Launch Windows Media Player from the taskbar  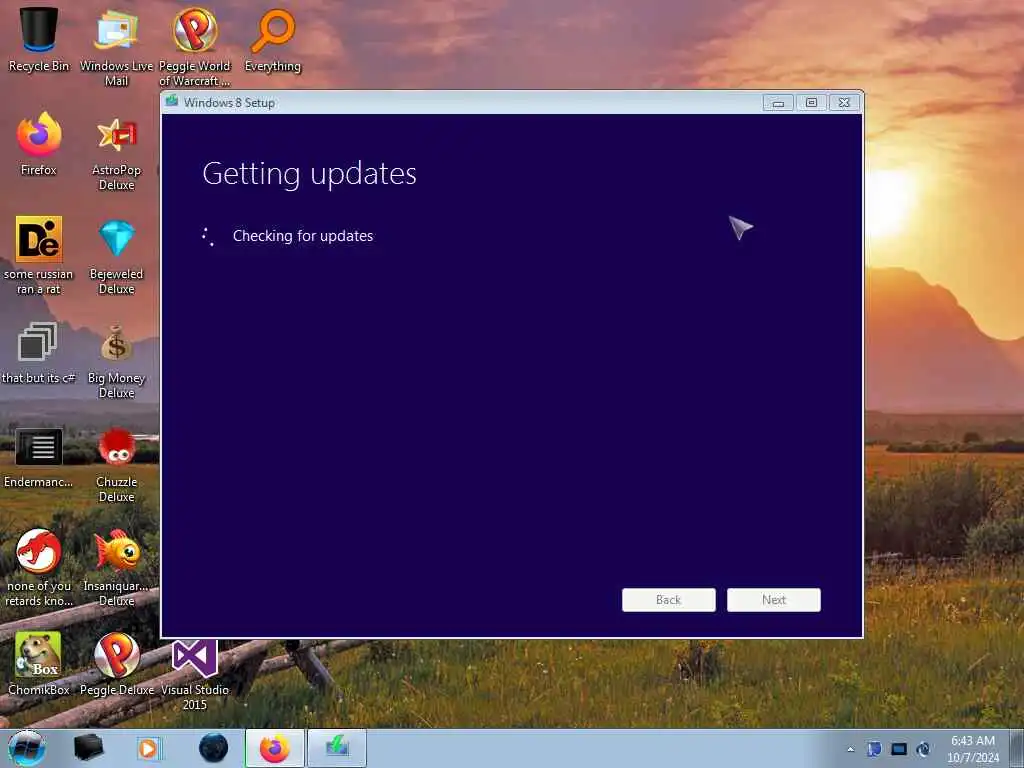148,748
